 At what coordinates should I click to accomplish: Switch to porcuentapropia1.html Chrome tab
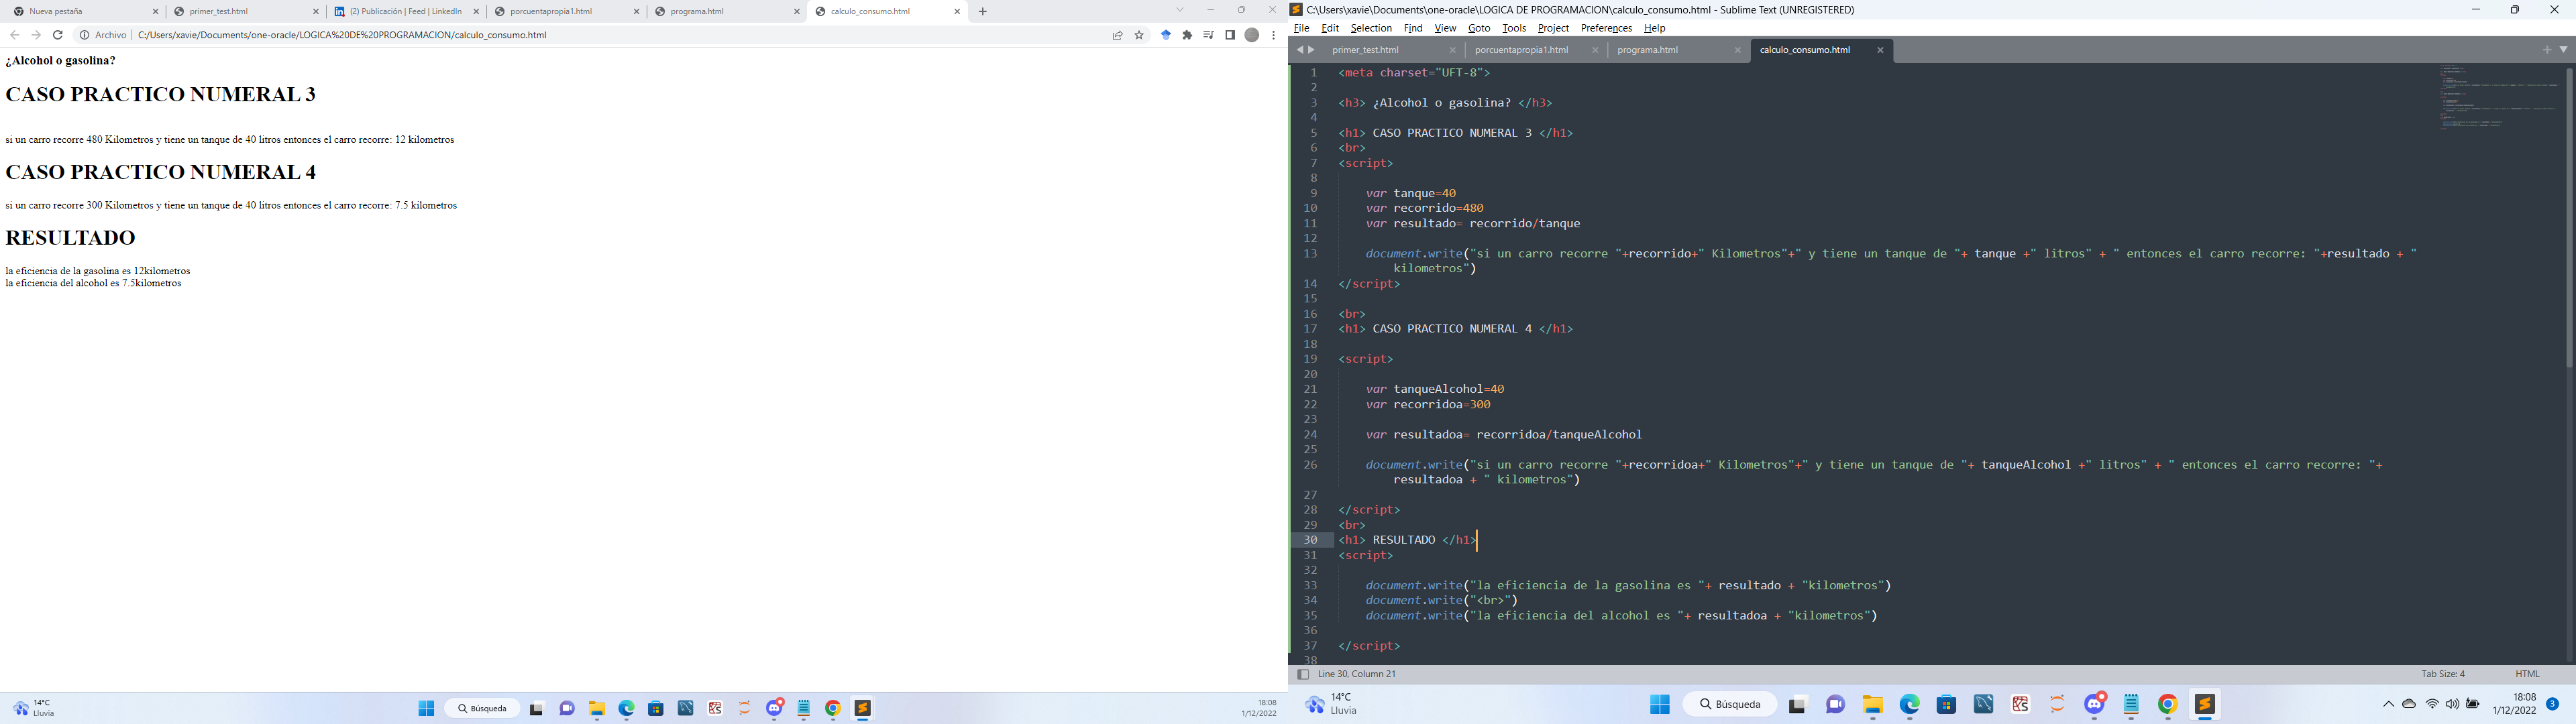tap(566, 12)
